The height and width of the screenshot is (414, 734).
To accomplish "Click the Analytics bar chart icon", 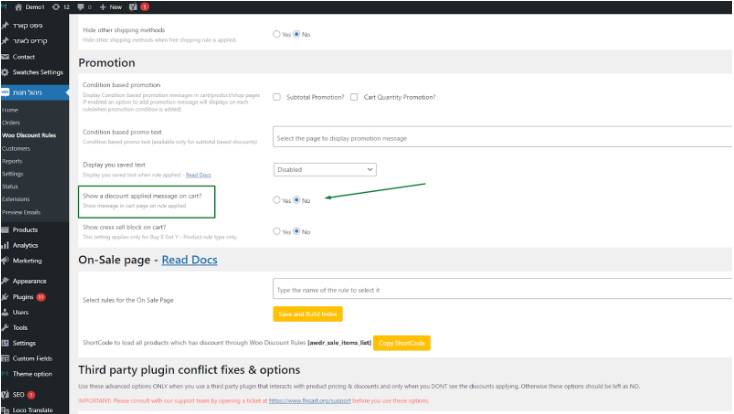I will [5, 245].
